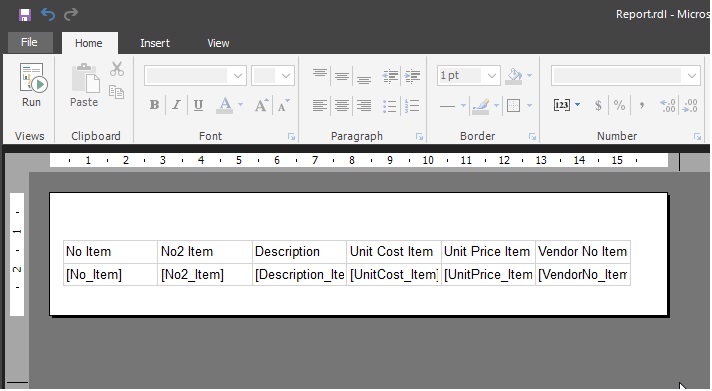Select the No2 Item header cell
The height and width of the screenshot is (391, 712).
[205, 252]
